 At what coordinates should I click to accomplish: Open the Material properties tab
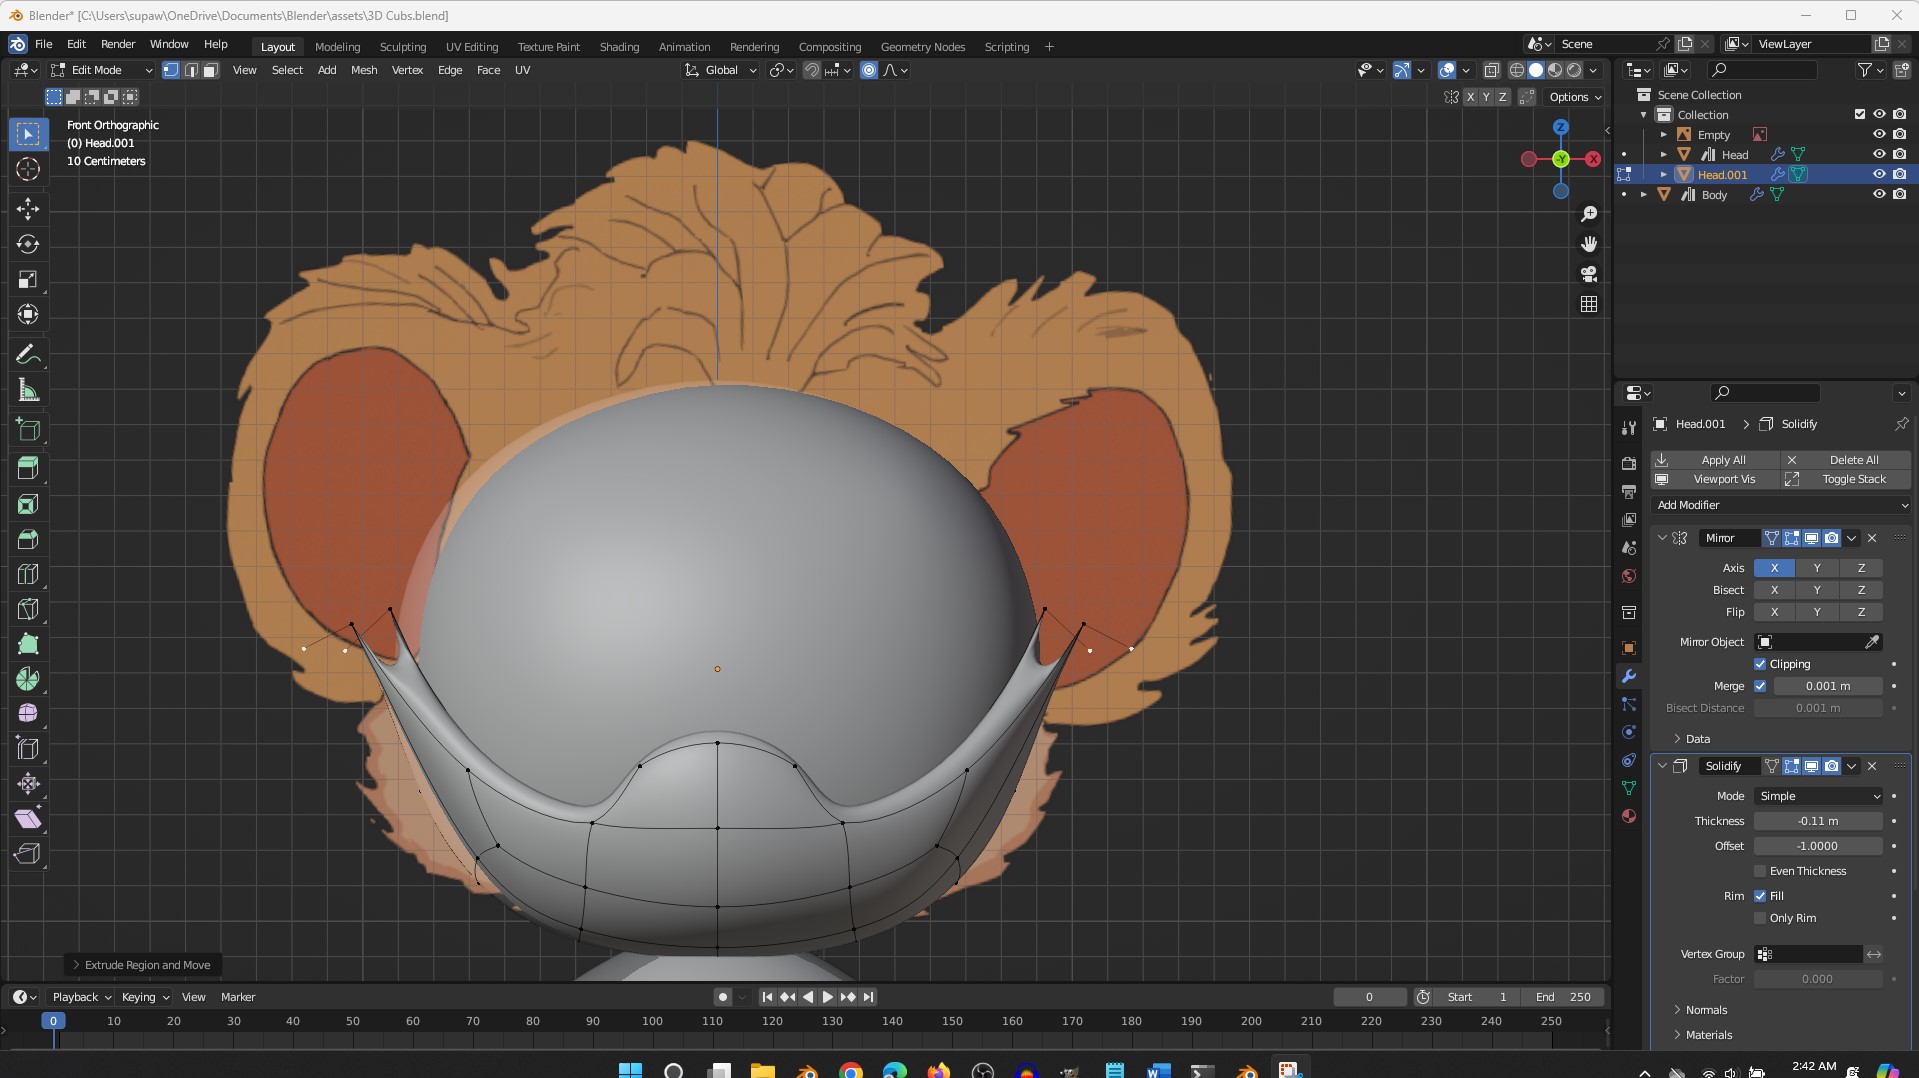(x=1629, y=816)
